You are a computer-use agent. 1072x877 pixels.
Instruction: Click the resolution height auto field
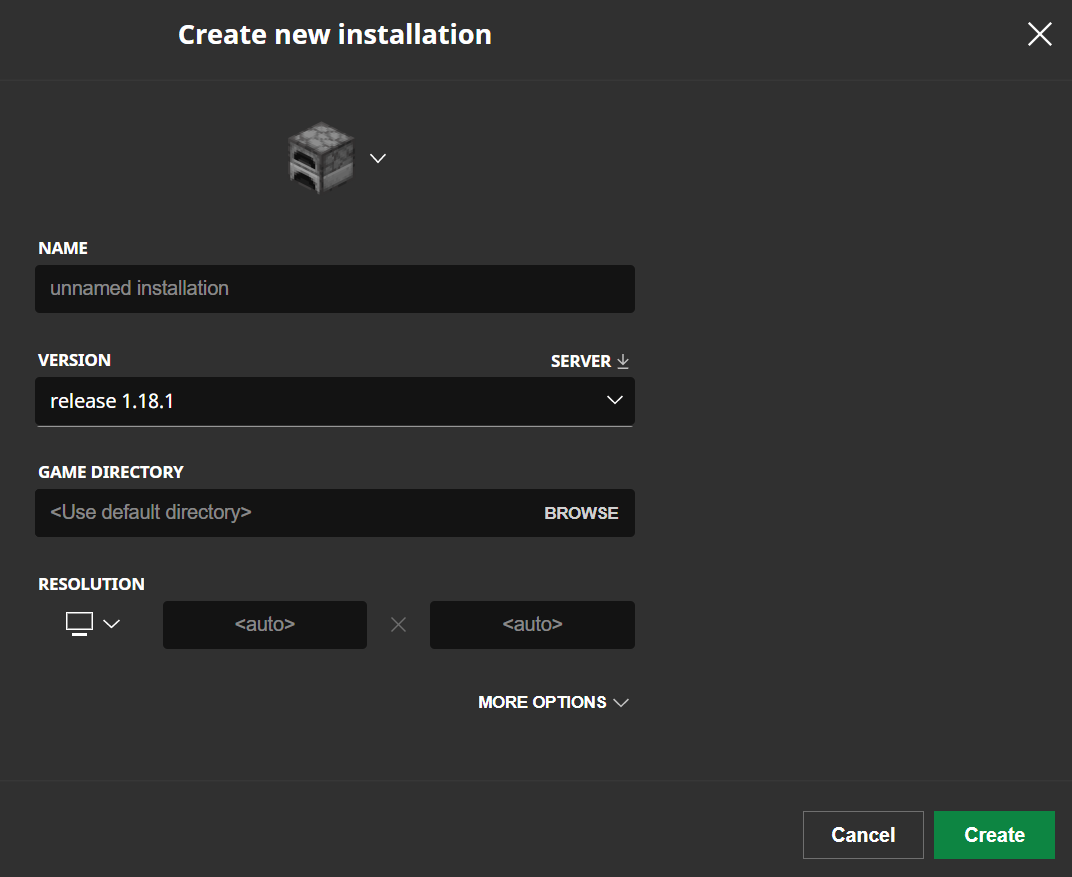pyautogui.click(x=532, y=624)
